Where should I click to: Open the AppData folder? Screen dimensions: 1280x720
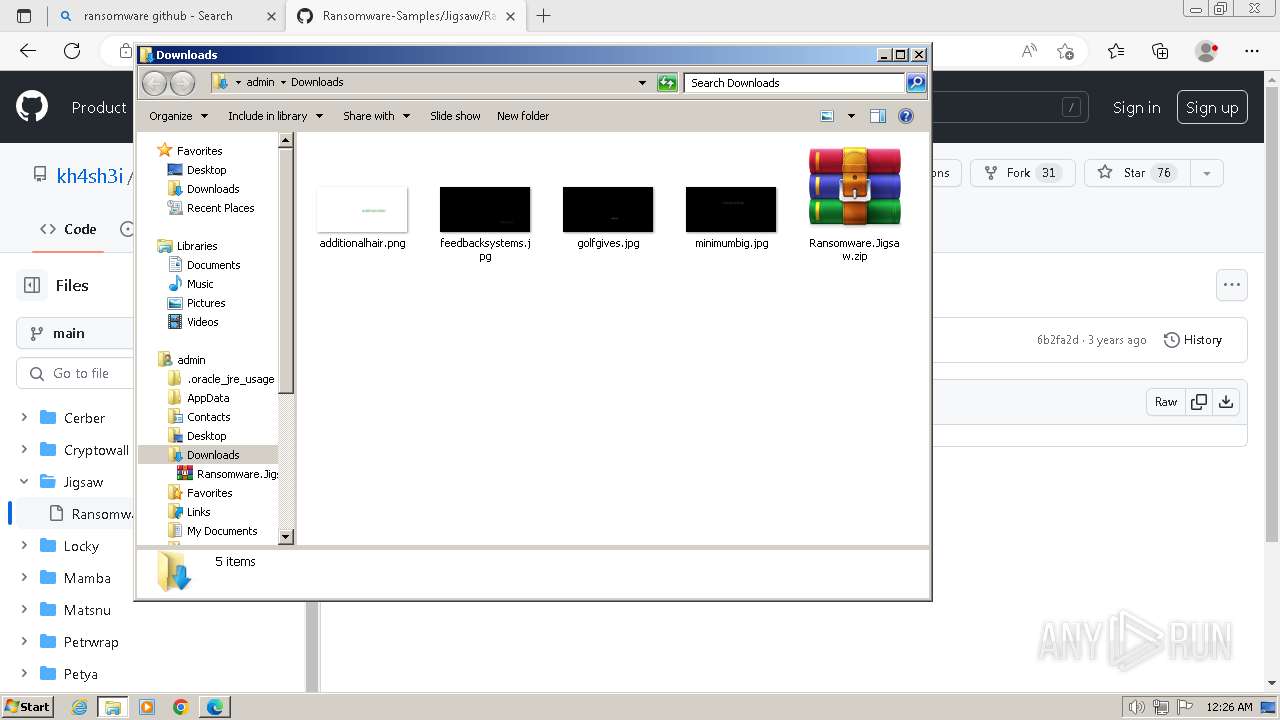tap(208, 398)
